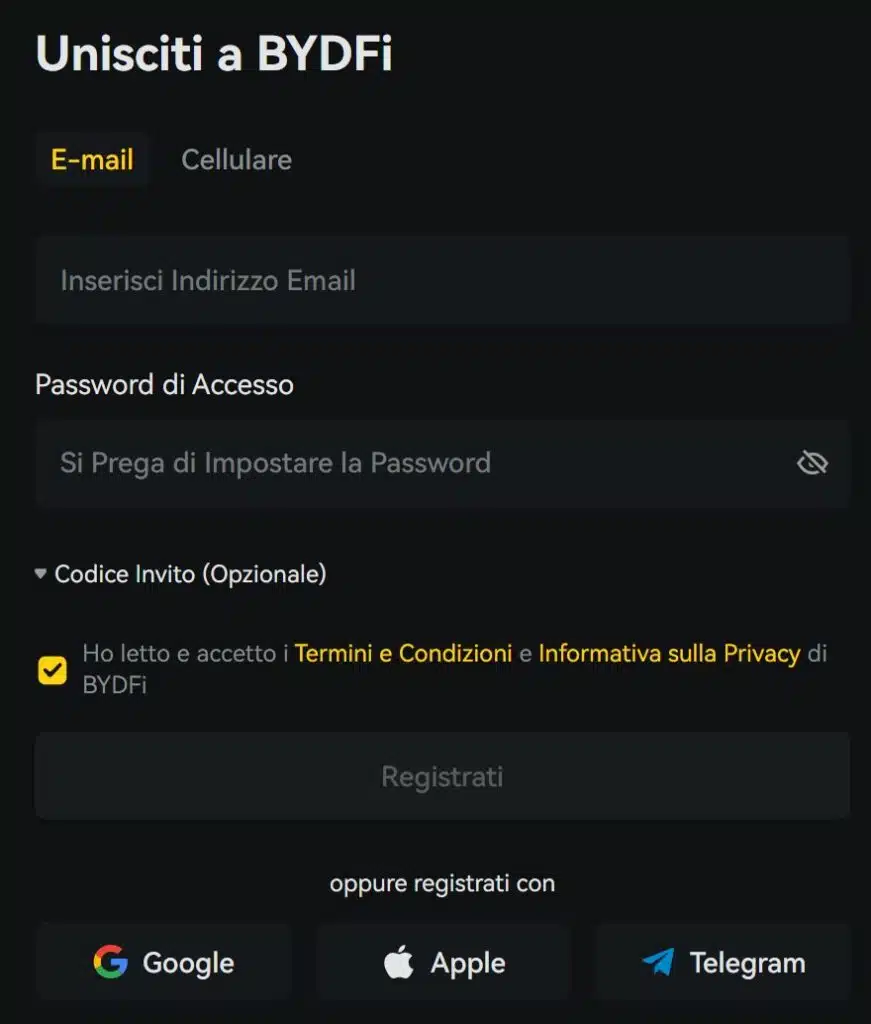
Task: Expand the Codice Invito (Opzionale) section
Action: (x=185, y=573)
